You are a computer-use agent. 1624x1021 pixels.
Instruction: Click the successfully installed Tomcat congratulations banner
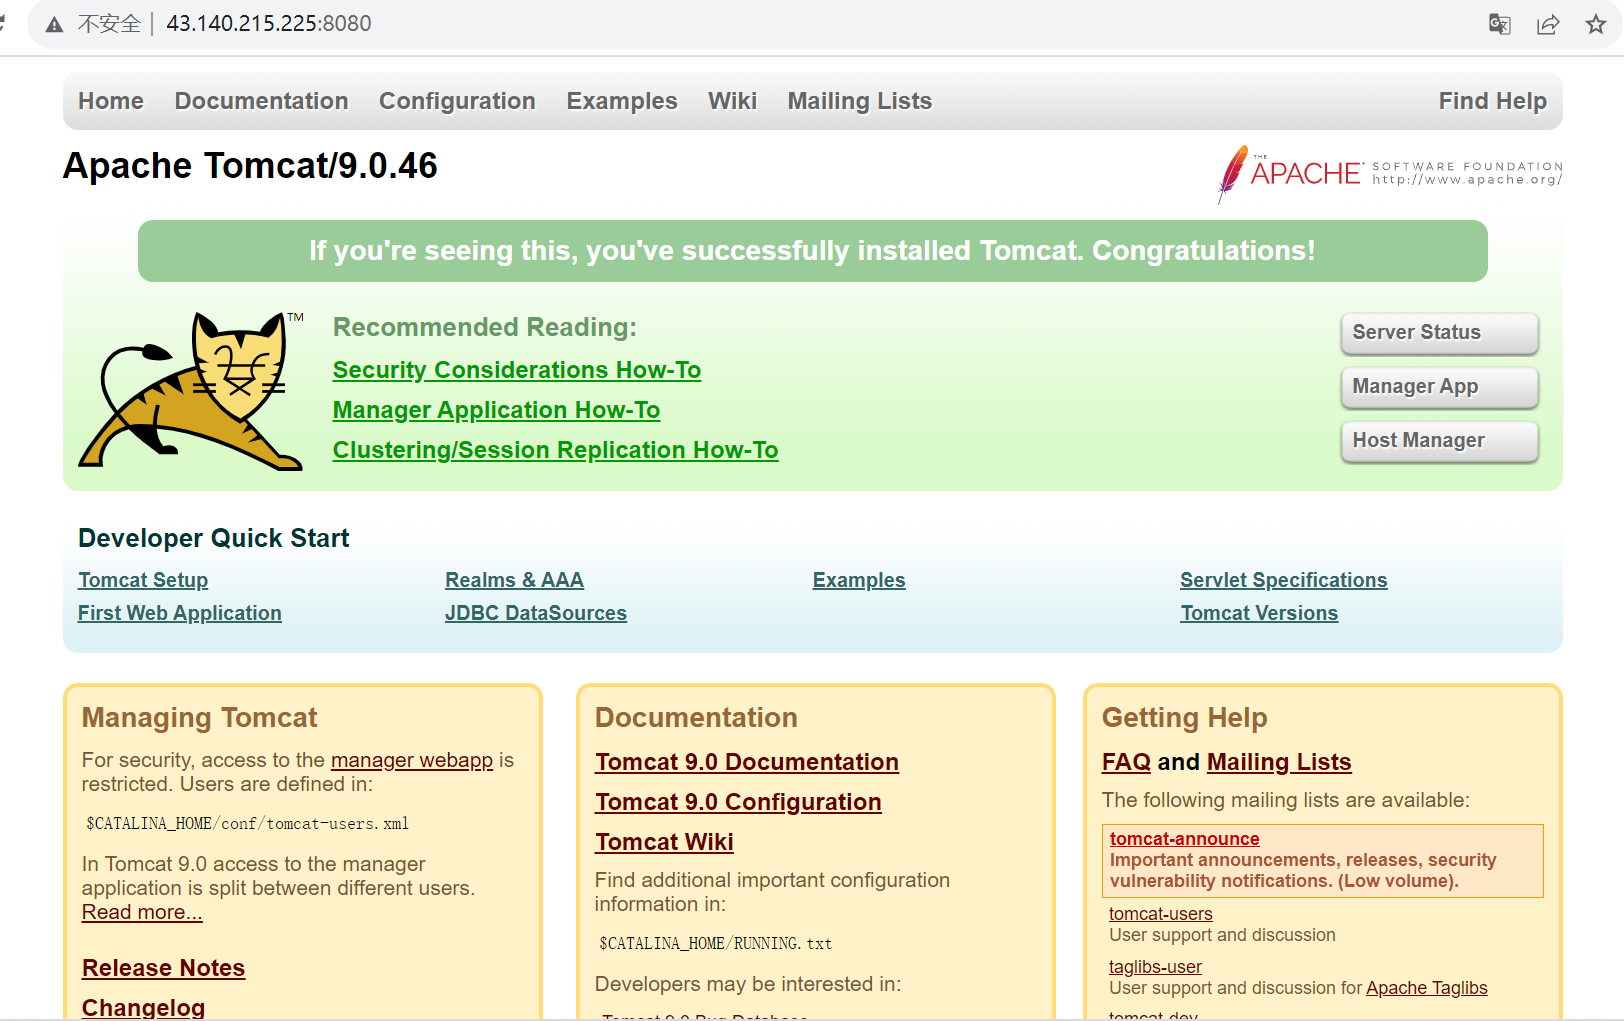coord(812,251)
